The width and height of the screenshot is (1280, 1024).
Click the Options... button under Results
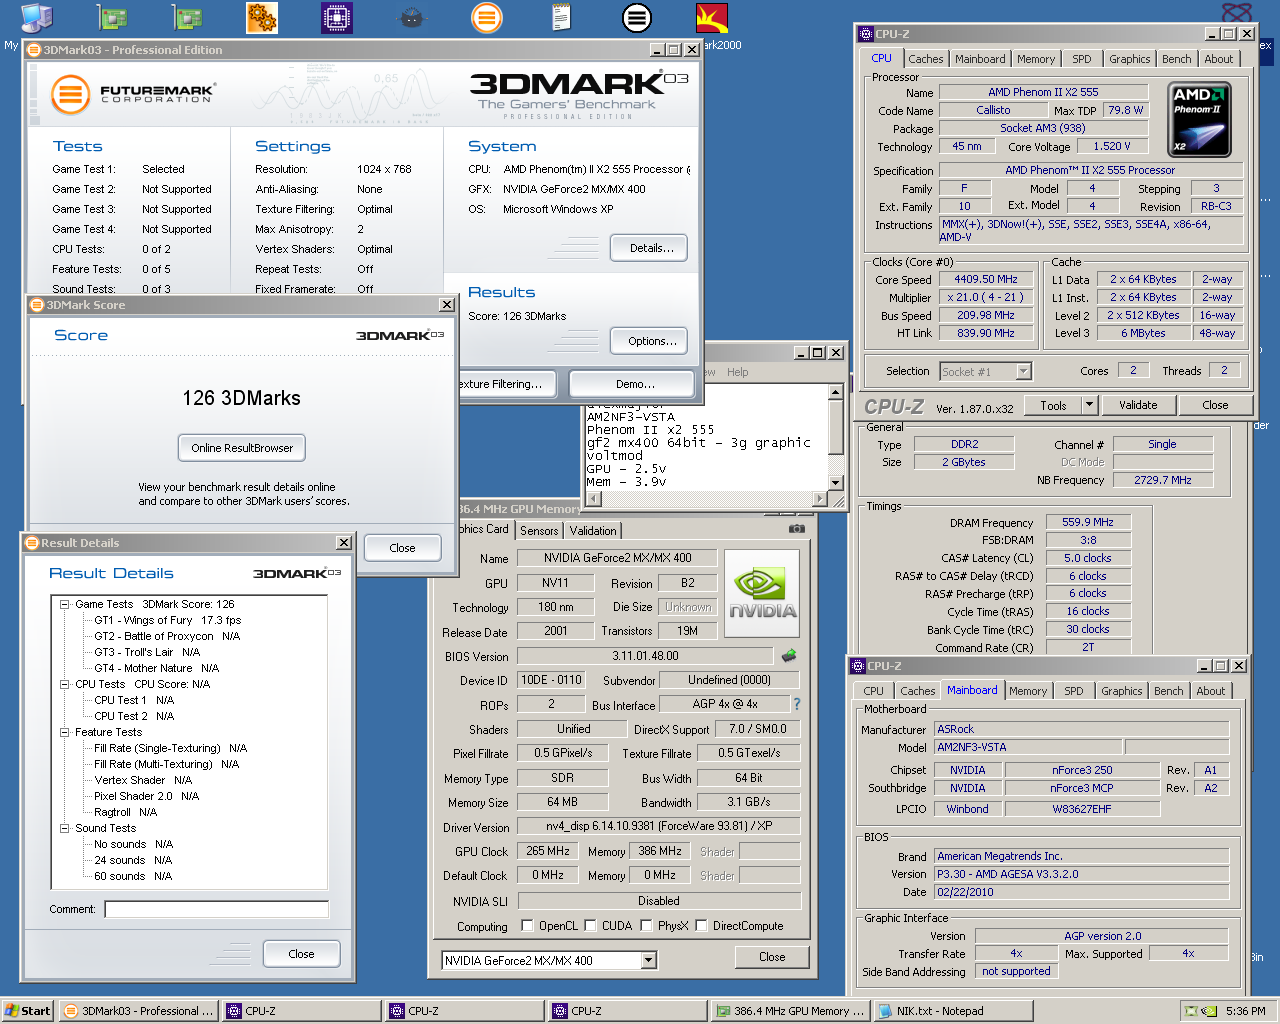[651, 341]
